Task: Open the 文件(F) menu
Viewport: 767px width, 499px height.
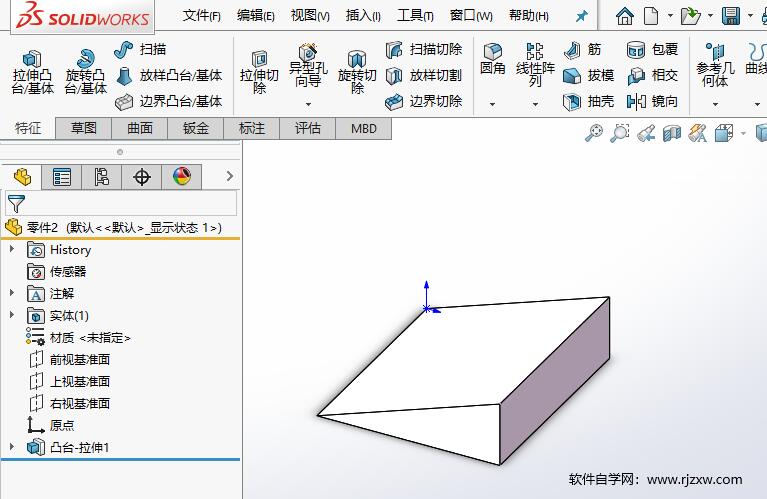Action: [202, 16]
